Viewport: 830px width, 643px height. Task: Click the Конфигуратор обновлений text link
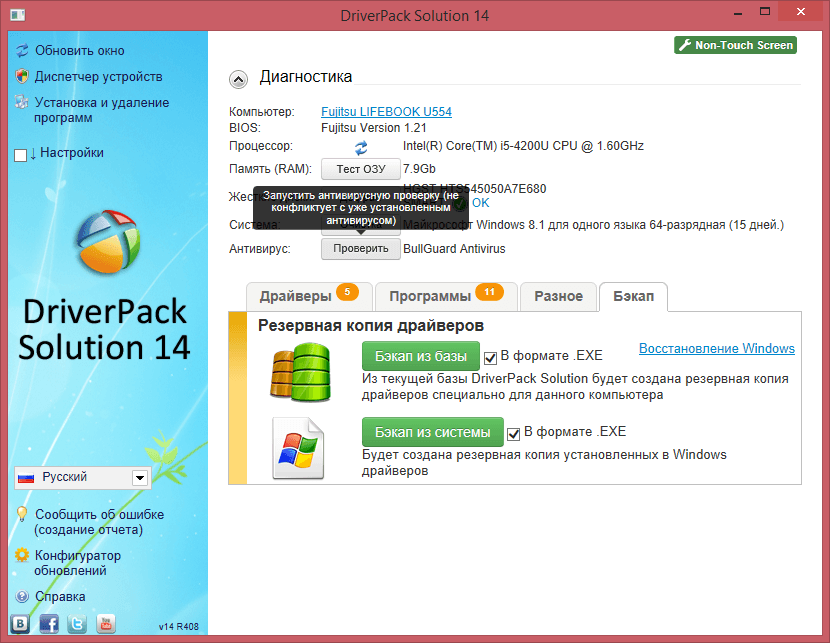(x=77, y=563)
